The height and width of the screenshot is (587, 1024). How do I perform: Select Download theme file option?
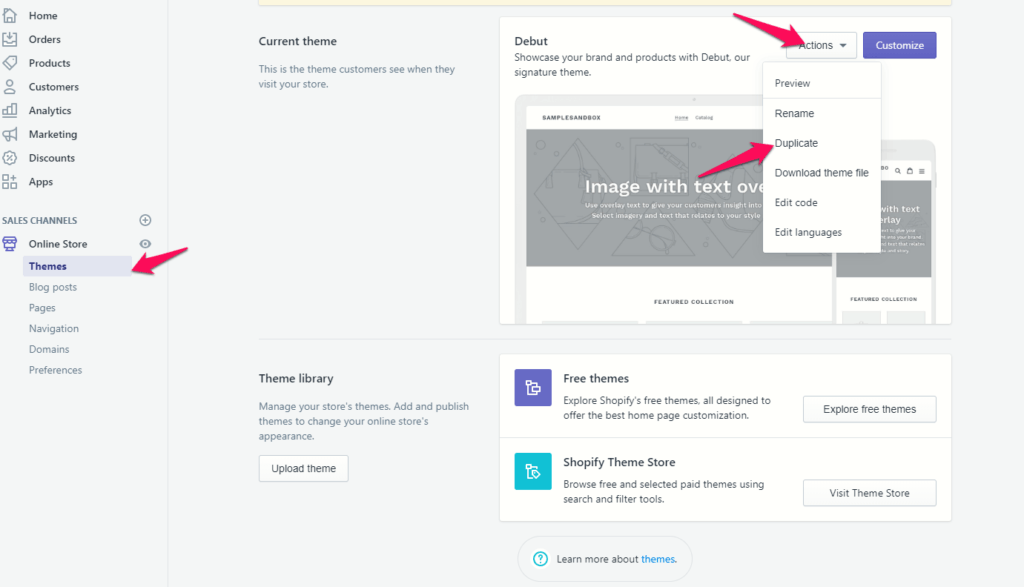pyautogui.click(x=822, y=172)
